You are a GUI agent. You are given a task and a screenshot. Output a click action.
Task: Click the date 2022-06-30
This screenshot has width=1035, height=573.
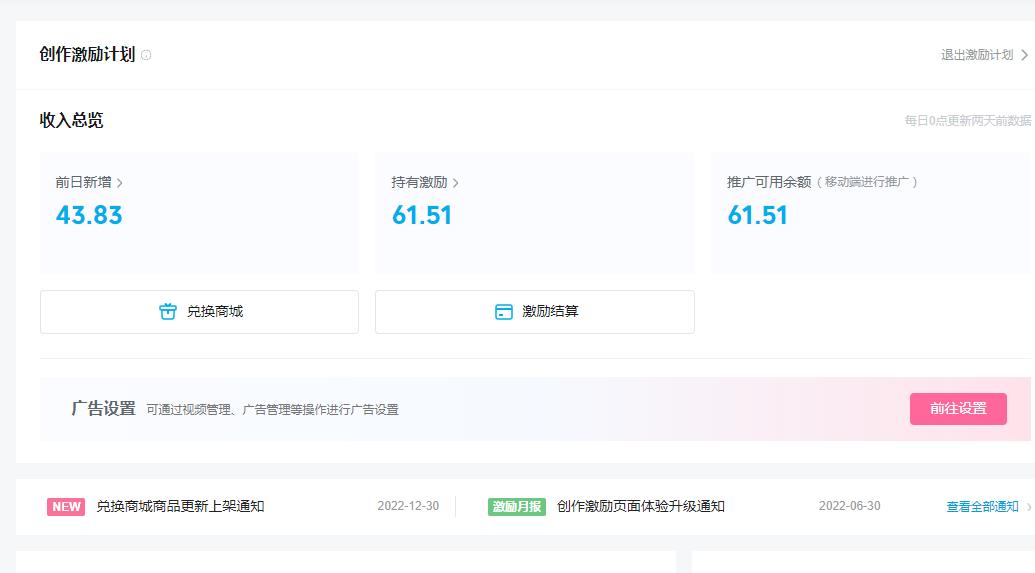[850, 506]
